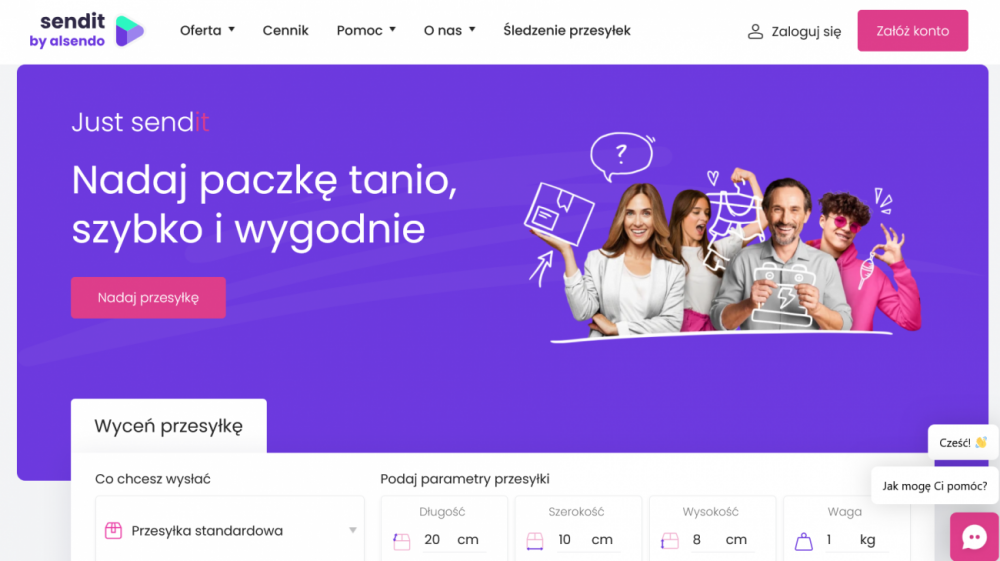Viewport: 1000px width, 561px height.
Task: Expand the Pomoc dropdown menu
Action: [x=366, y=31]
